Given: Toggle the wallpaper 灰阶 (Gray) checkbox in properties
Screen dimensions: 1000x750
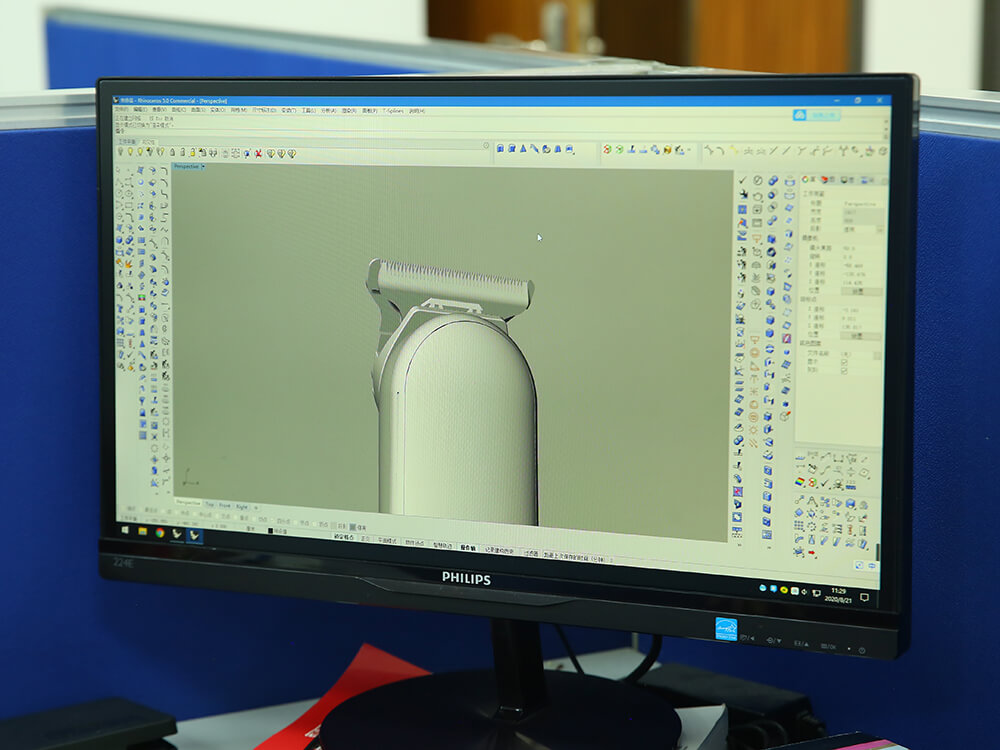Looking at the screenshot, I should [x=844, y=370].
